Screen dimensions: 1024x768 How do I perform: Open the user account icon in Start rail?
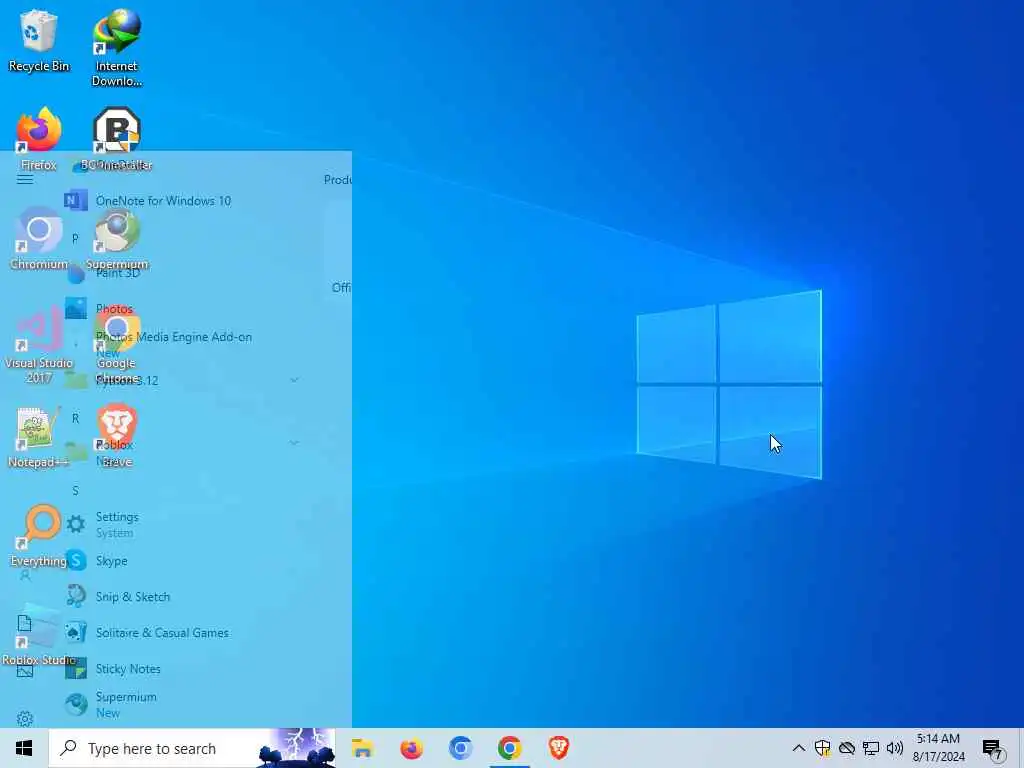pyautogui.click(x=25, y=575)
